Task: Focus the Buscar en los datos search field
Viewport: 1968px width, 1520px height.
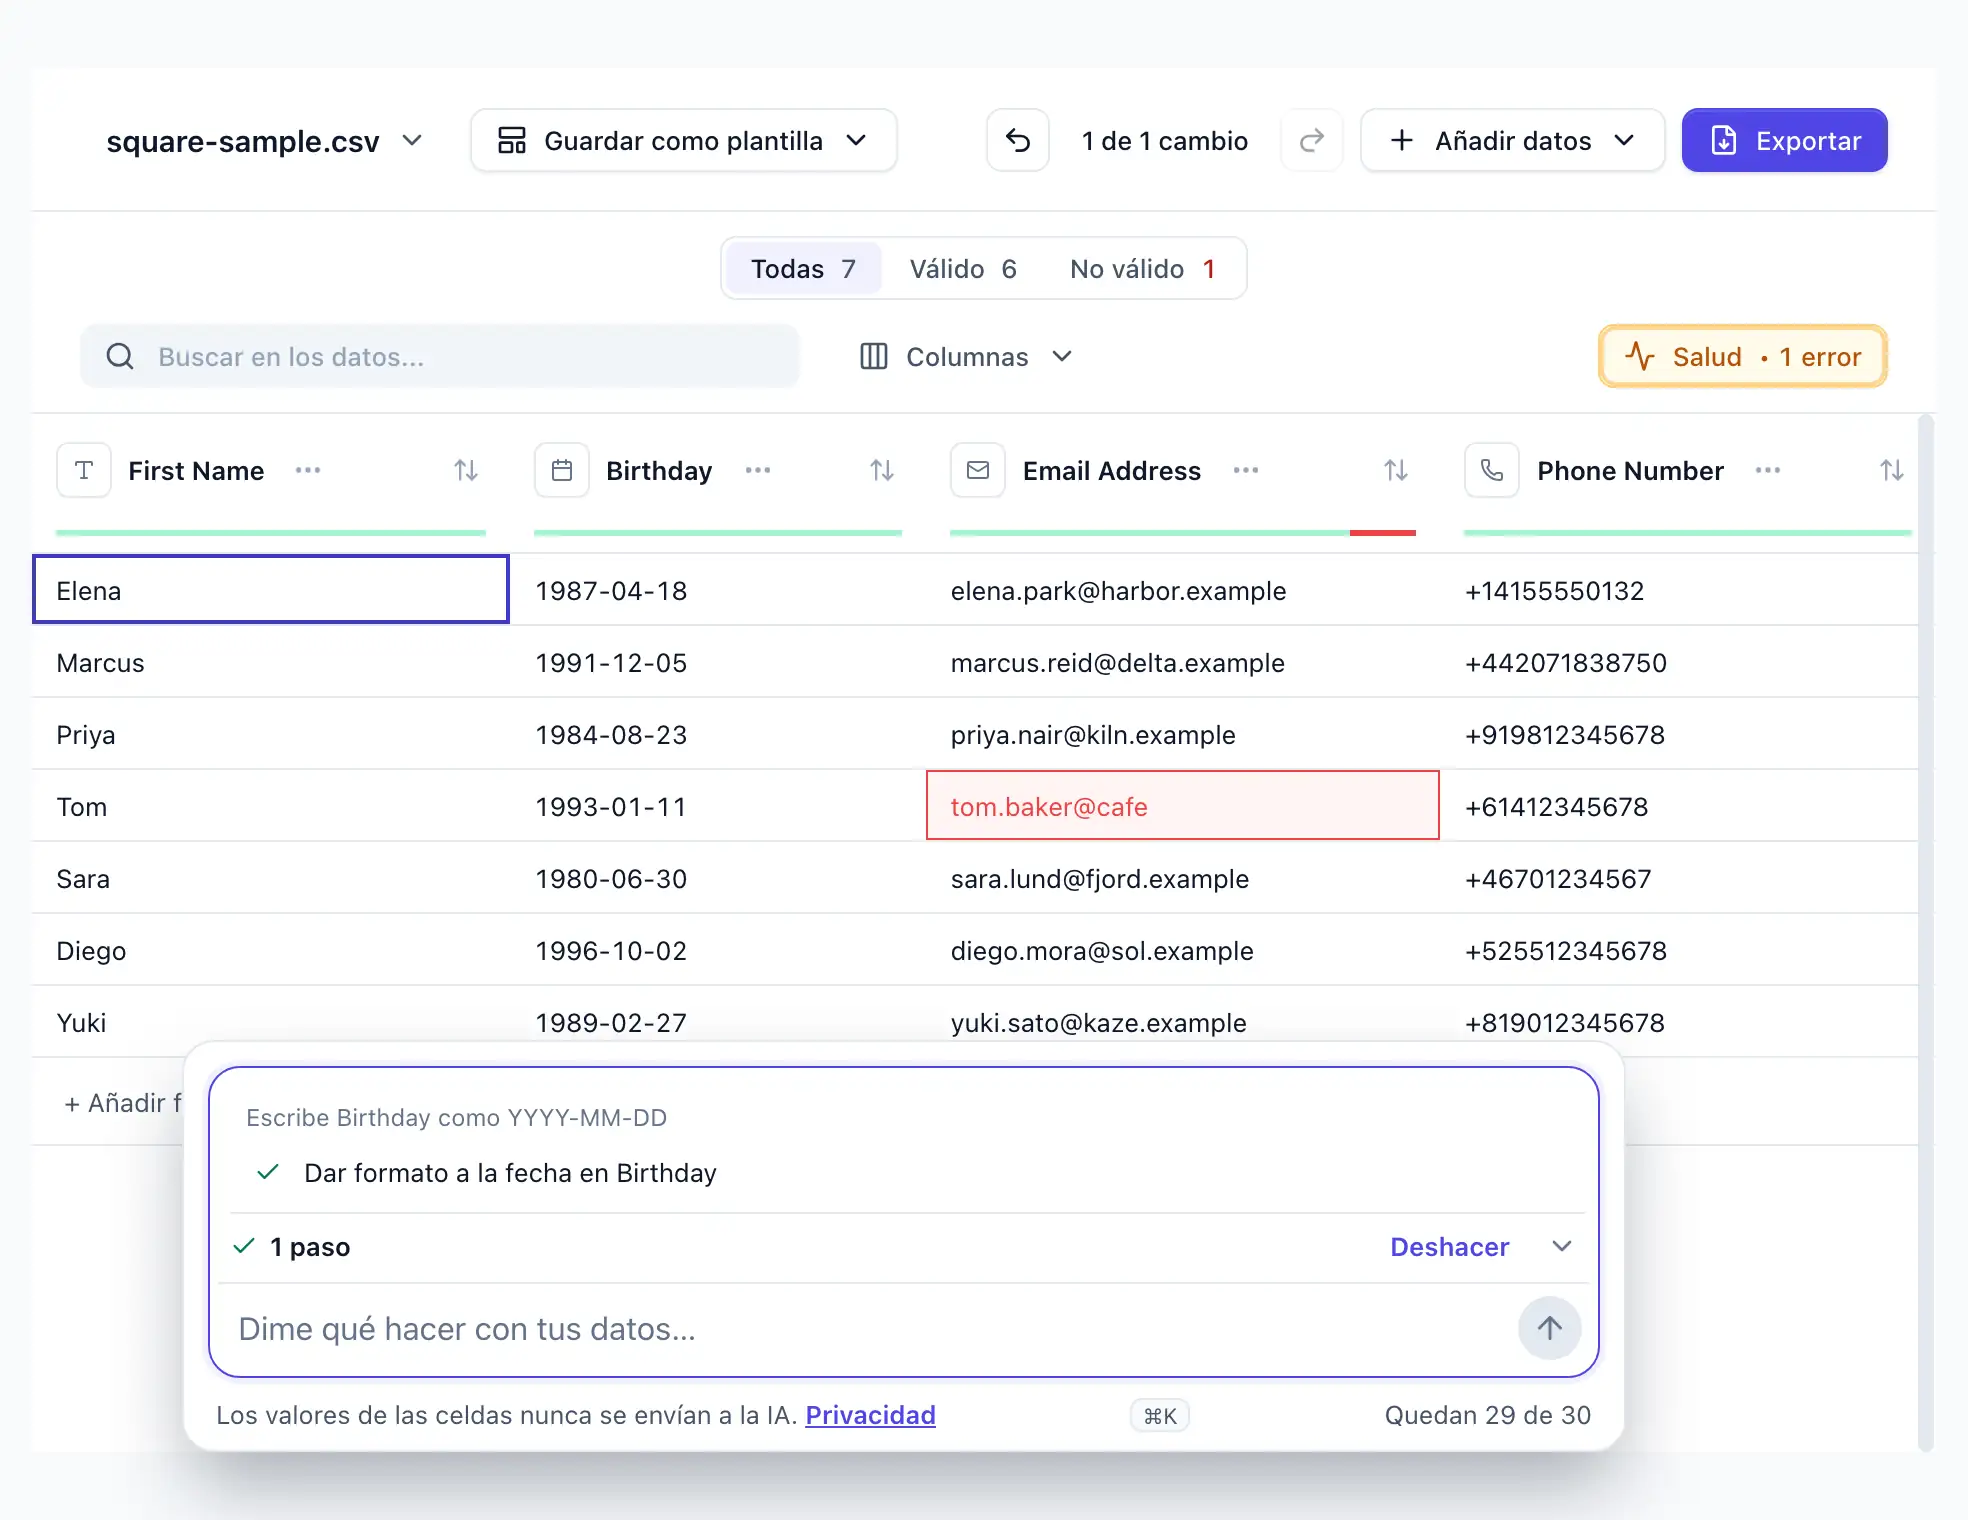Action: 440,356
